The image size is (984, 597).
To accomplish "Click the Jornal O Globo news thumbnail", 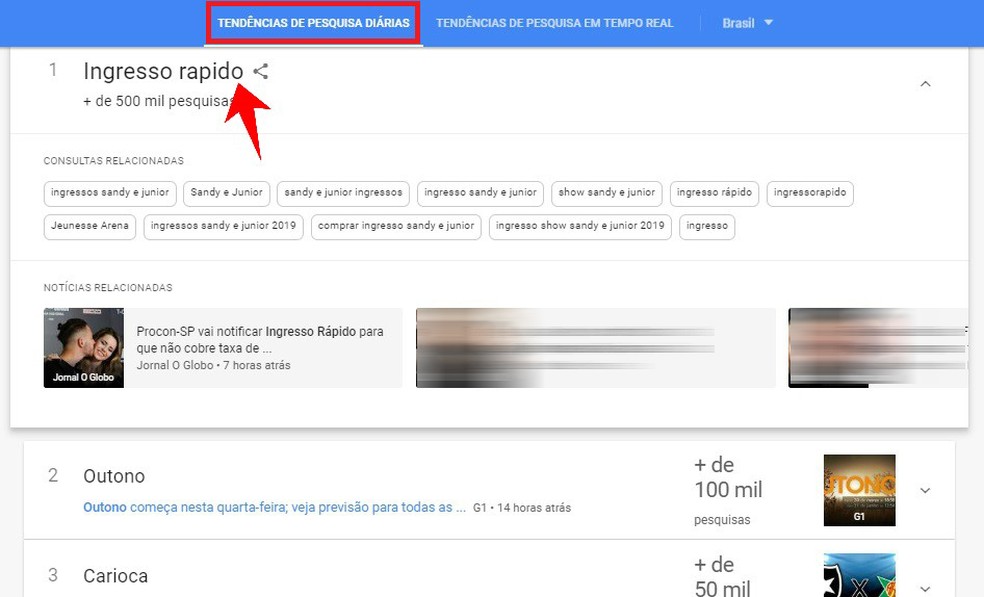I will tap(83, 348).
